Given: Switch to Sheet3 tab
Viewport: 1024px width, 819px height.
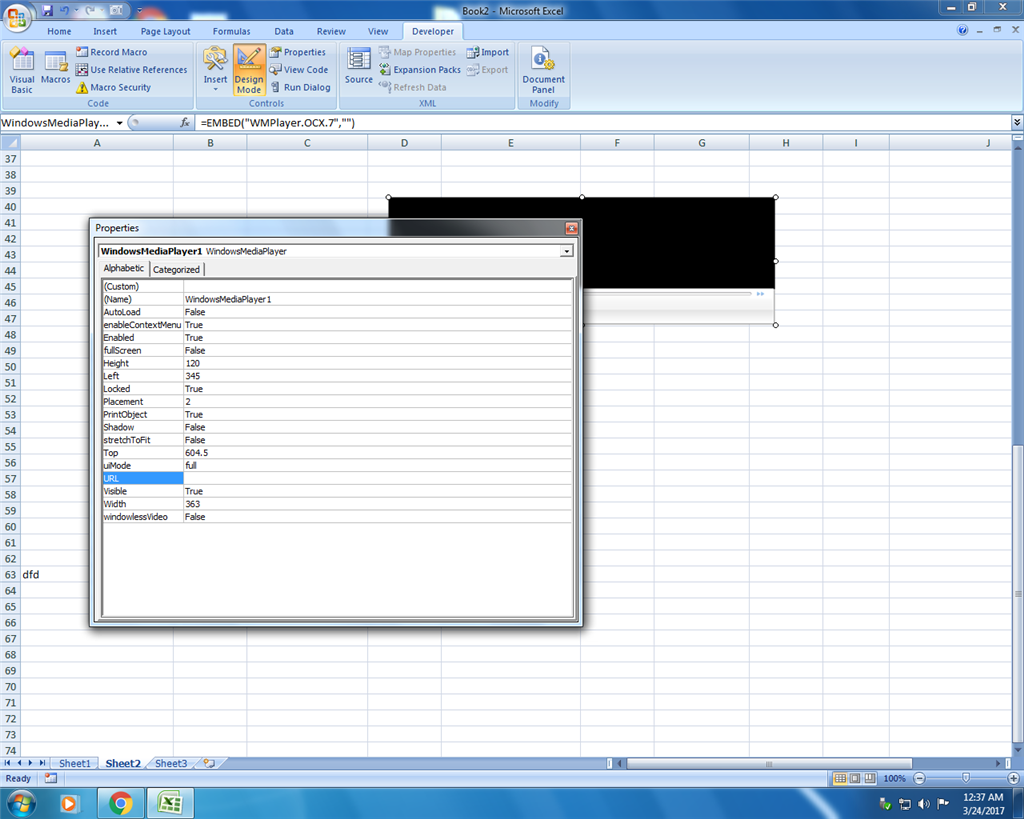Looking at the screenshot, I should tap(171, 763).
